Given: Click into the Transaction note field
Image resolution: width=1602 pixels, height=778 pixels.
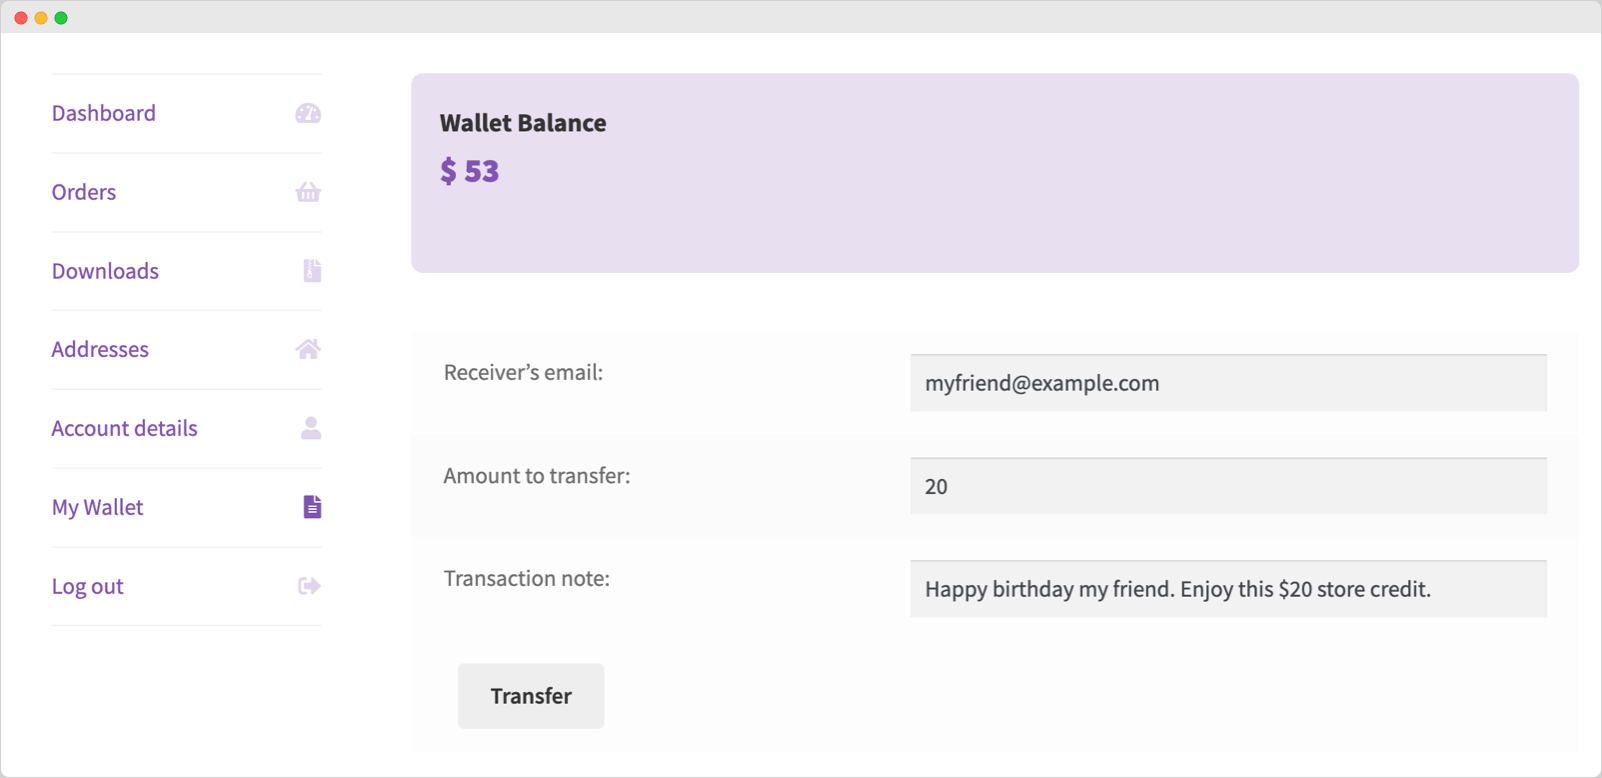Looking at the screenshot, I should pos(1228,589).
